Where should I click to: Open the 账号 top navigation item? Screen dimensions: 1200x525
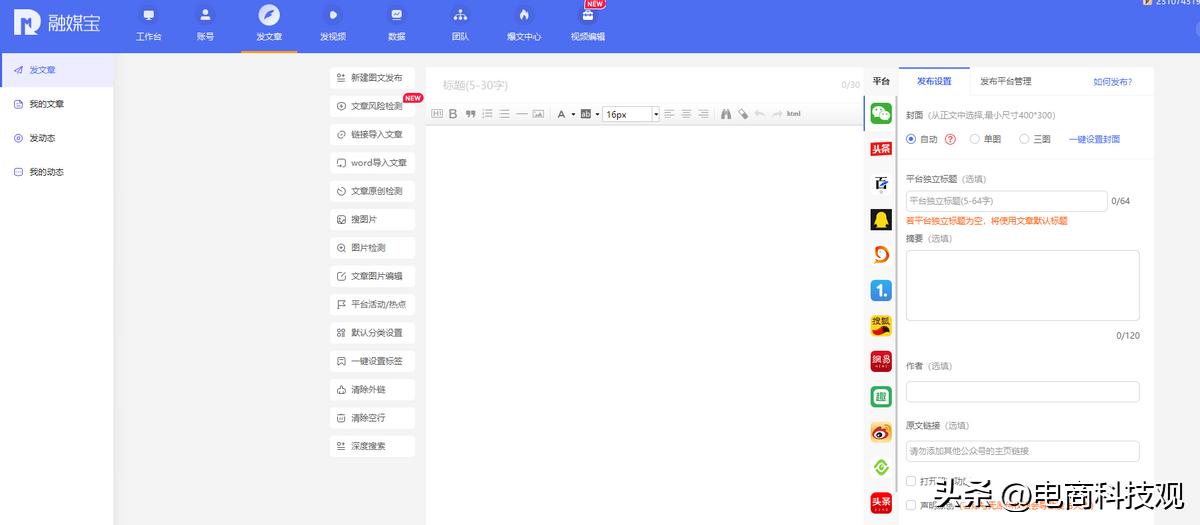click(205, 25)
